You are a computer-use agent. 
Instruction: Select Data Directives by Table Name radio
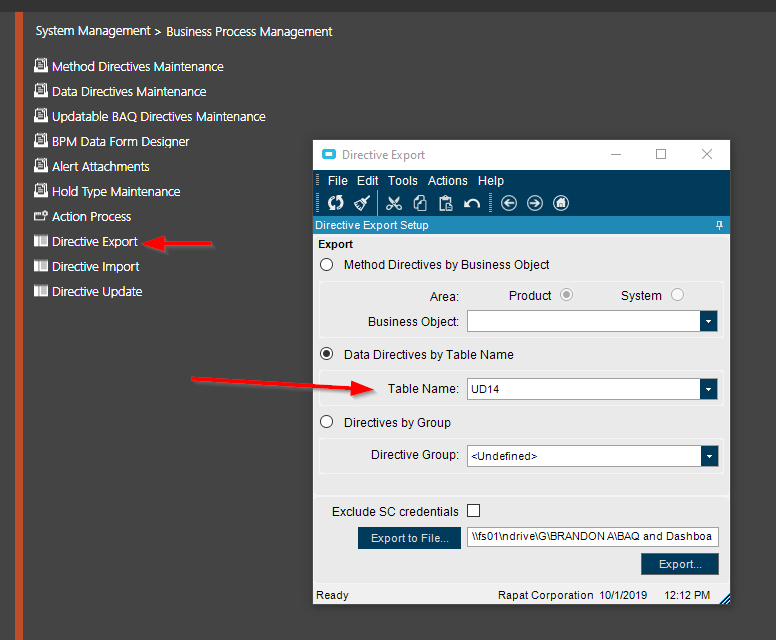(x=326, y=354)
